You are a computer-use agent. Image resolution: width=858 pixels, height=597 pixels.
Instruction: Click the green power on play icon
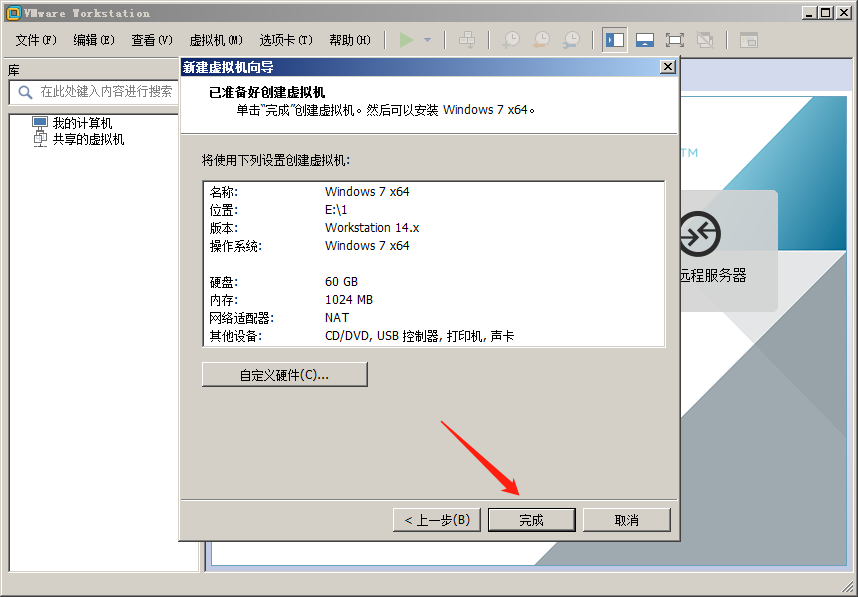(406, 40)
